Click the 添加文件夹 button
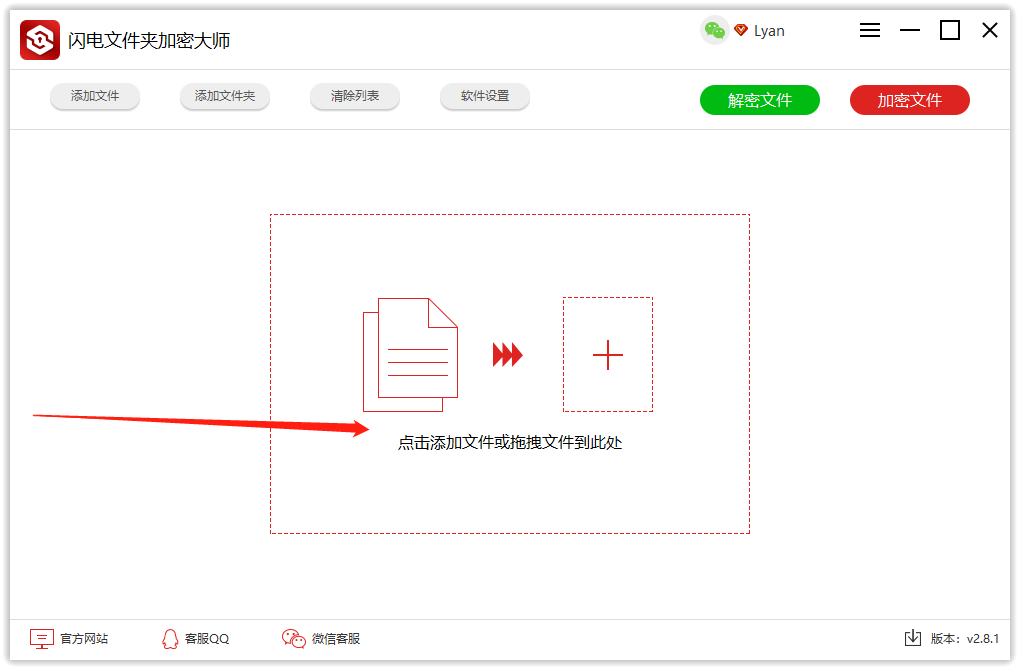This screenshot has width=1020, height=670. coord(225,96)
